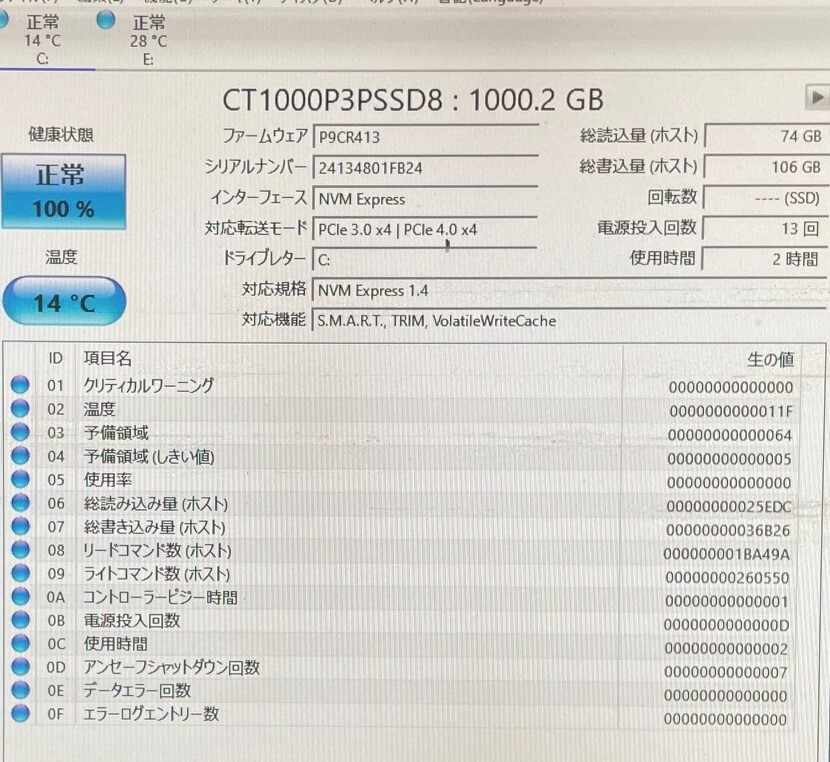
Task: Click raw value 0000000000011F
Action: [731, 411]
